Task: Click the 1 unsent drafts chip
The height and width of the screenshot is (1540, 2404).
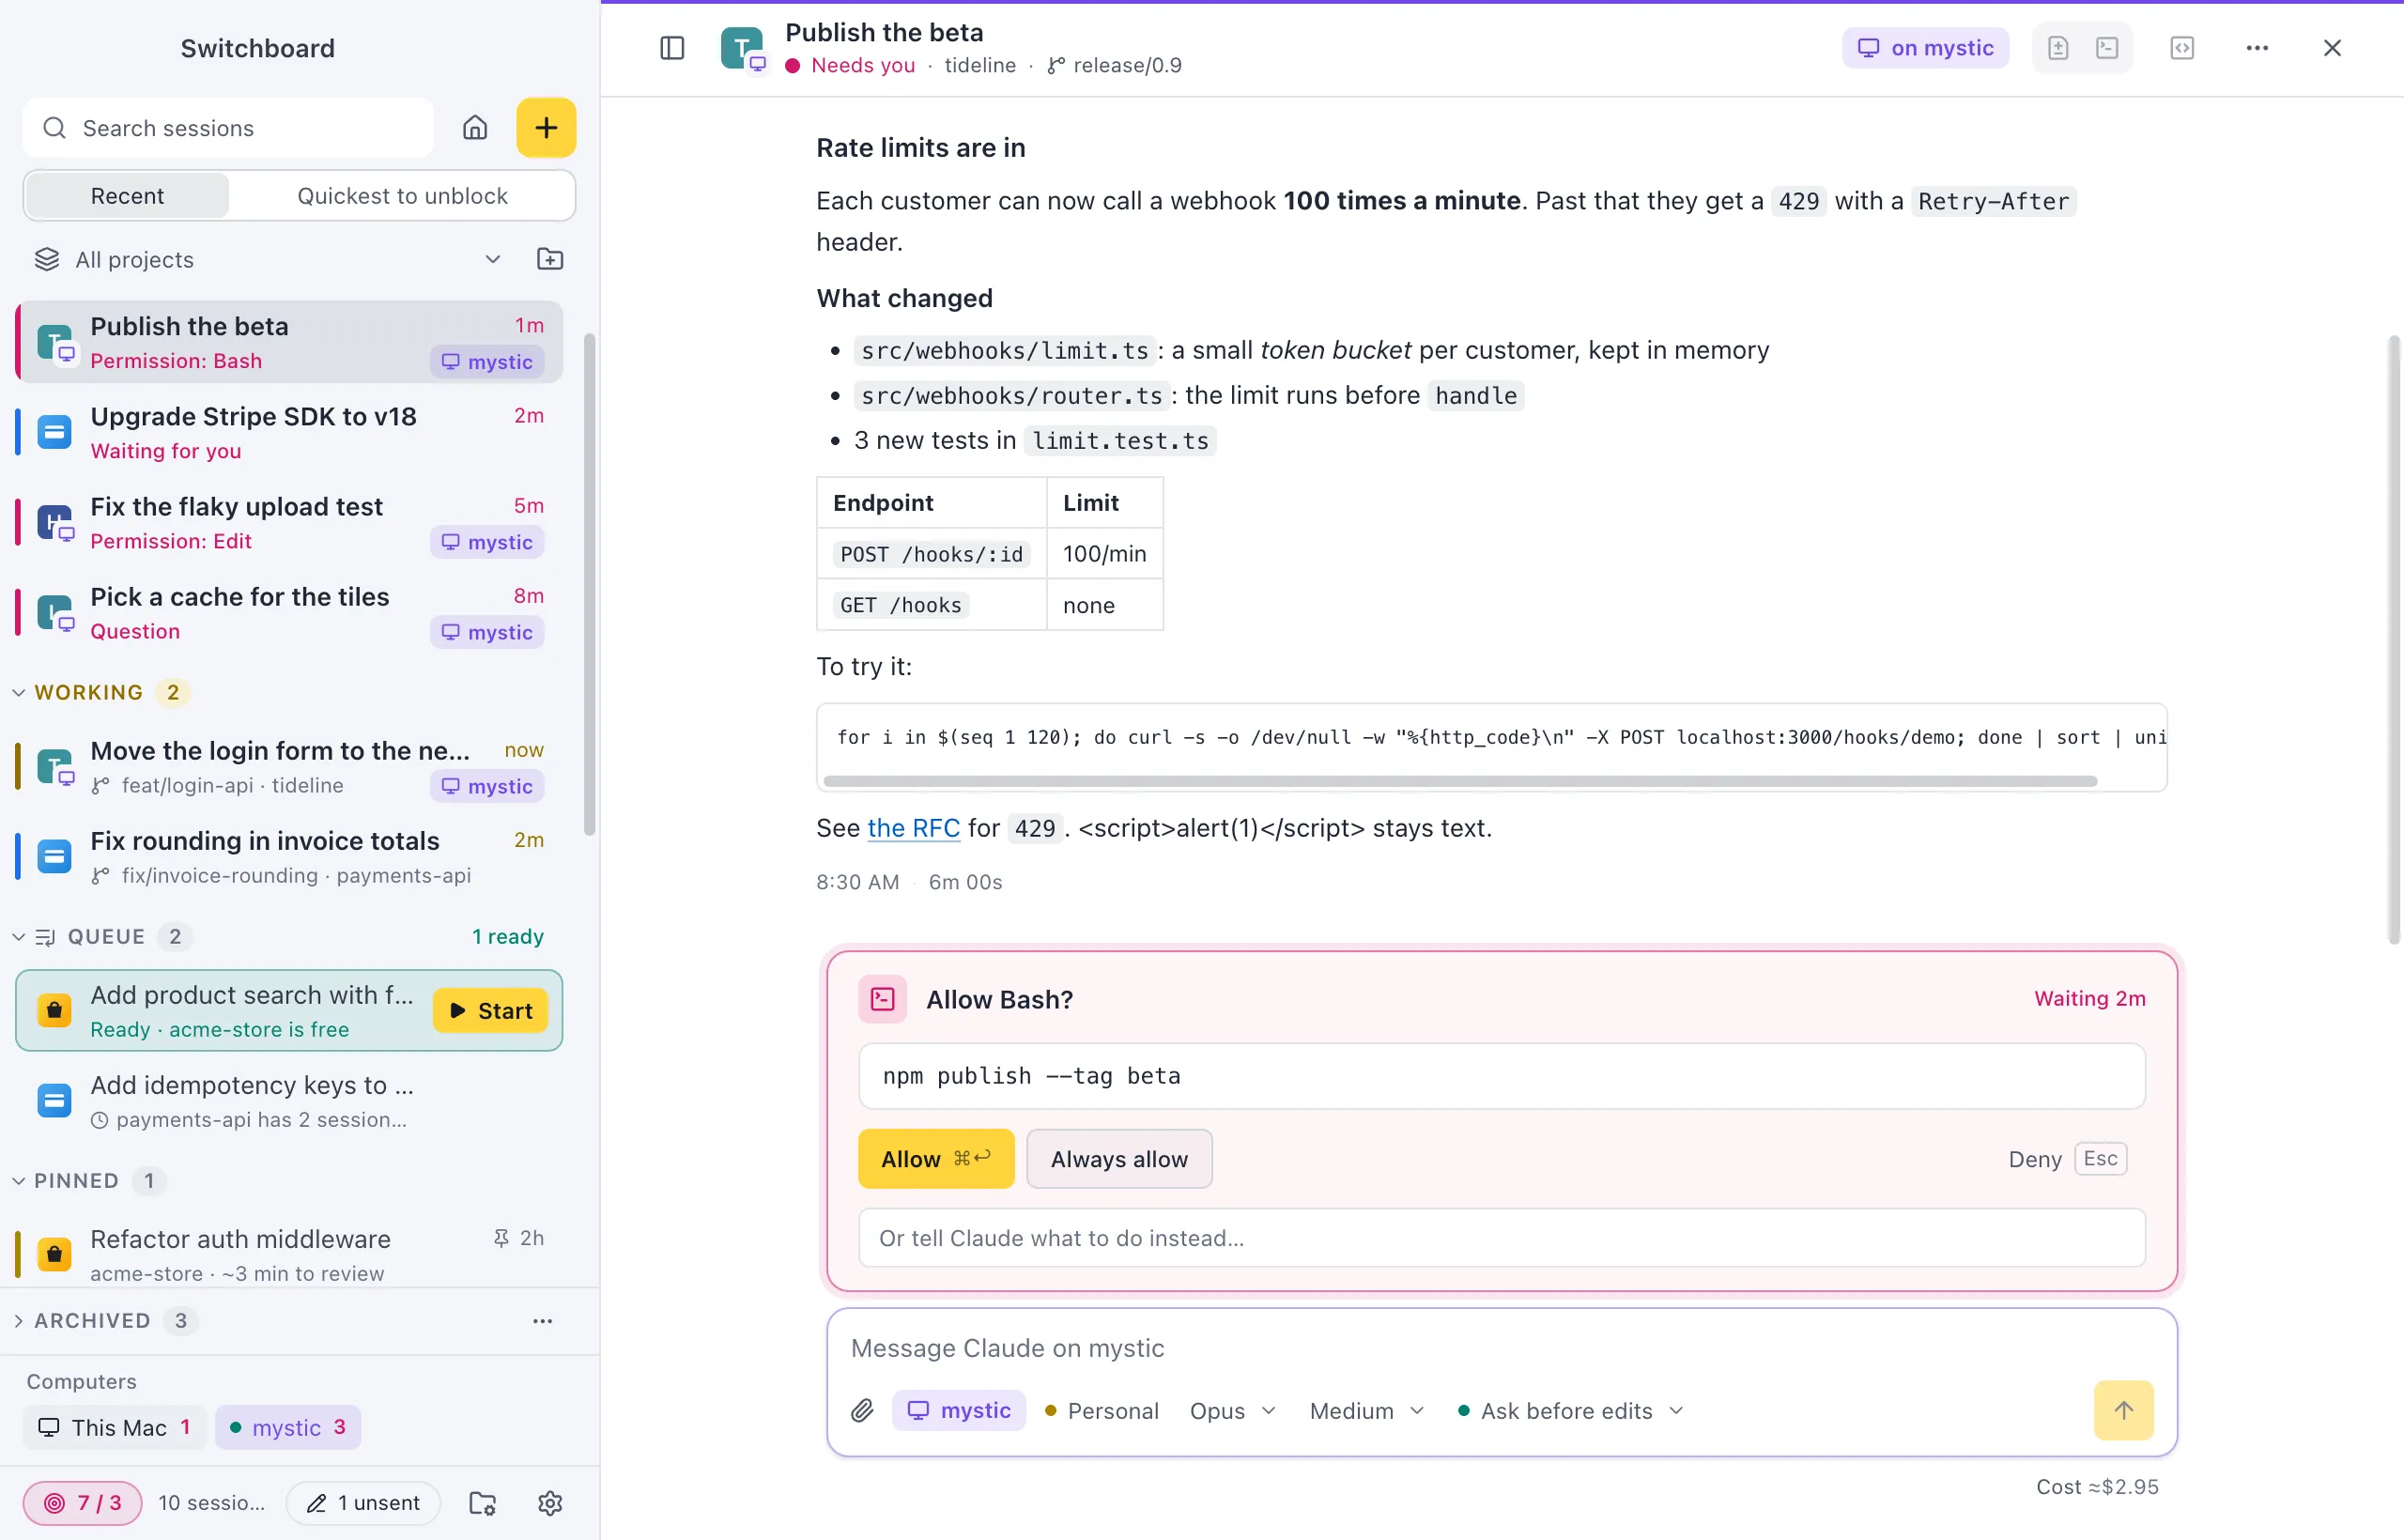Action: (x=363, y=1503)
